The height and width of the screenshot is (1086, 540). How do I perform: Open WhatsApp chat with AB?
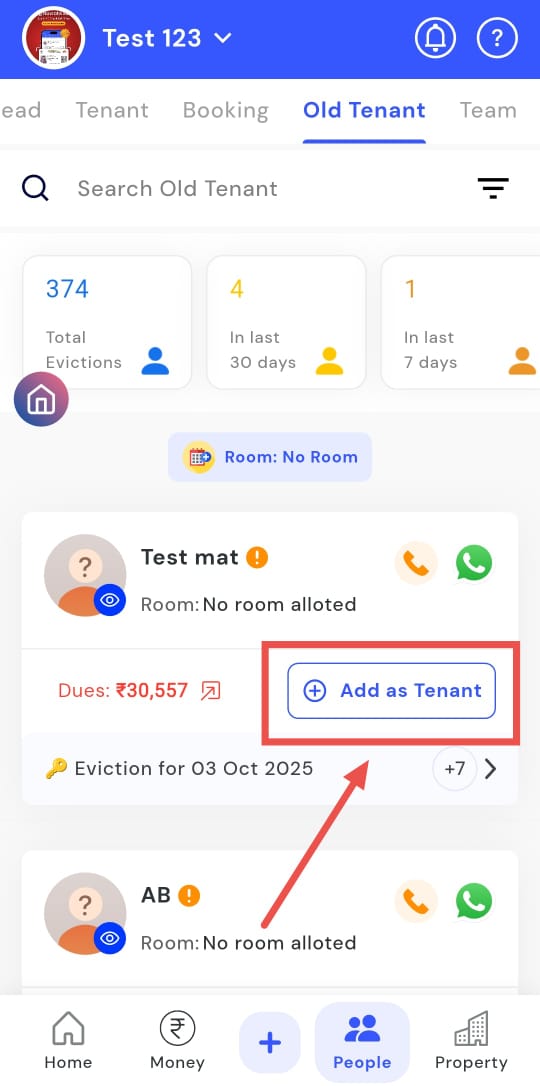474,902
